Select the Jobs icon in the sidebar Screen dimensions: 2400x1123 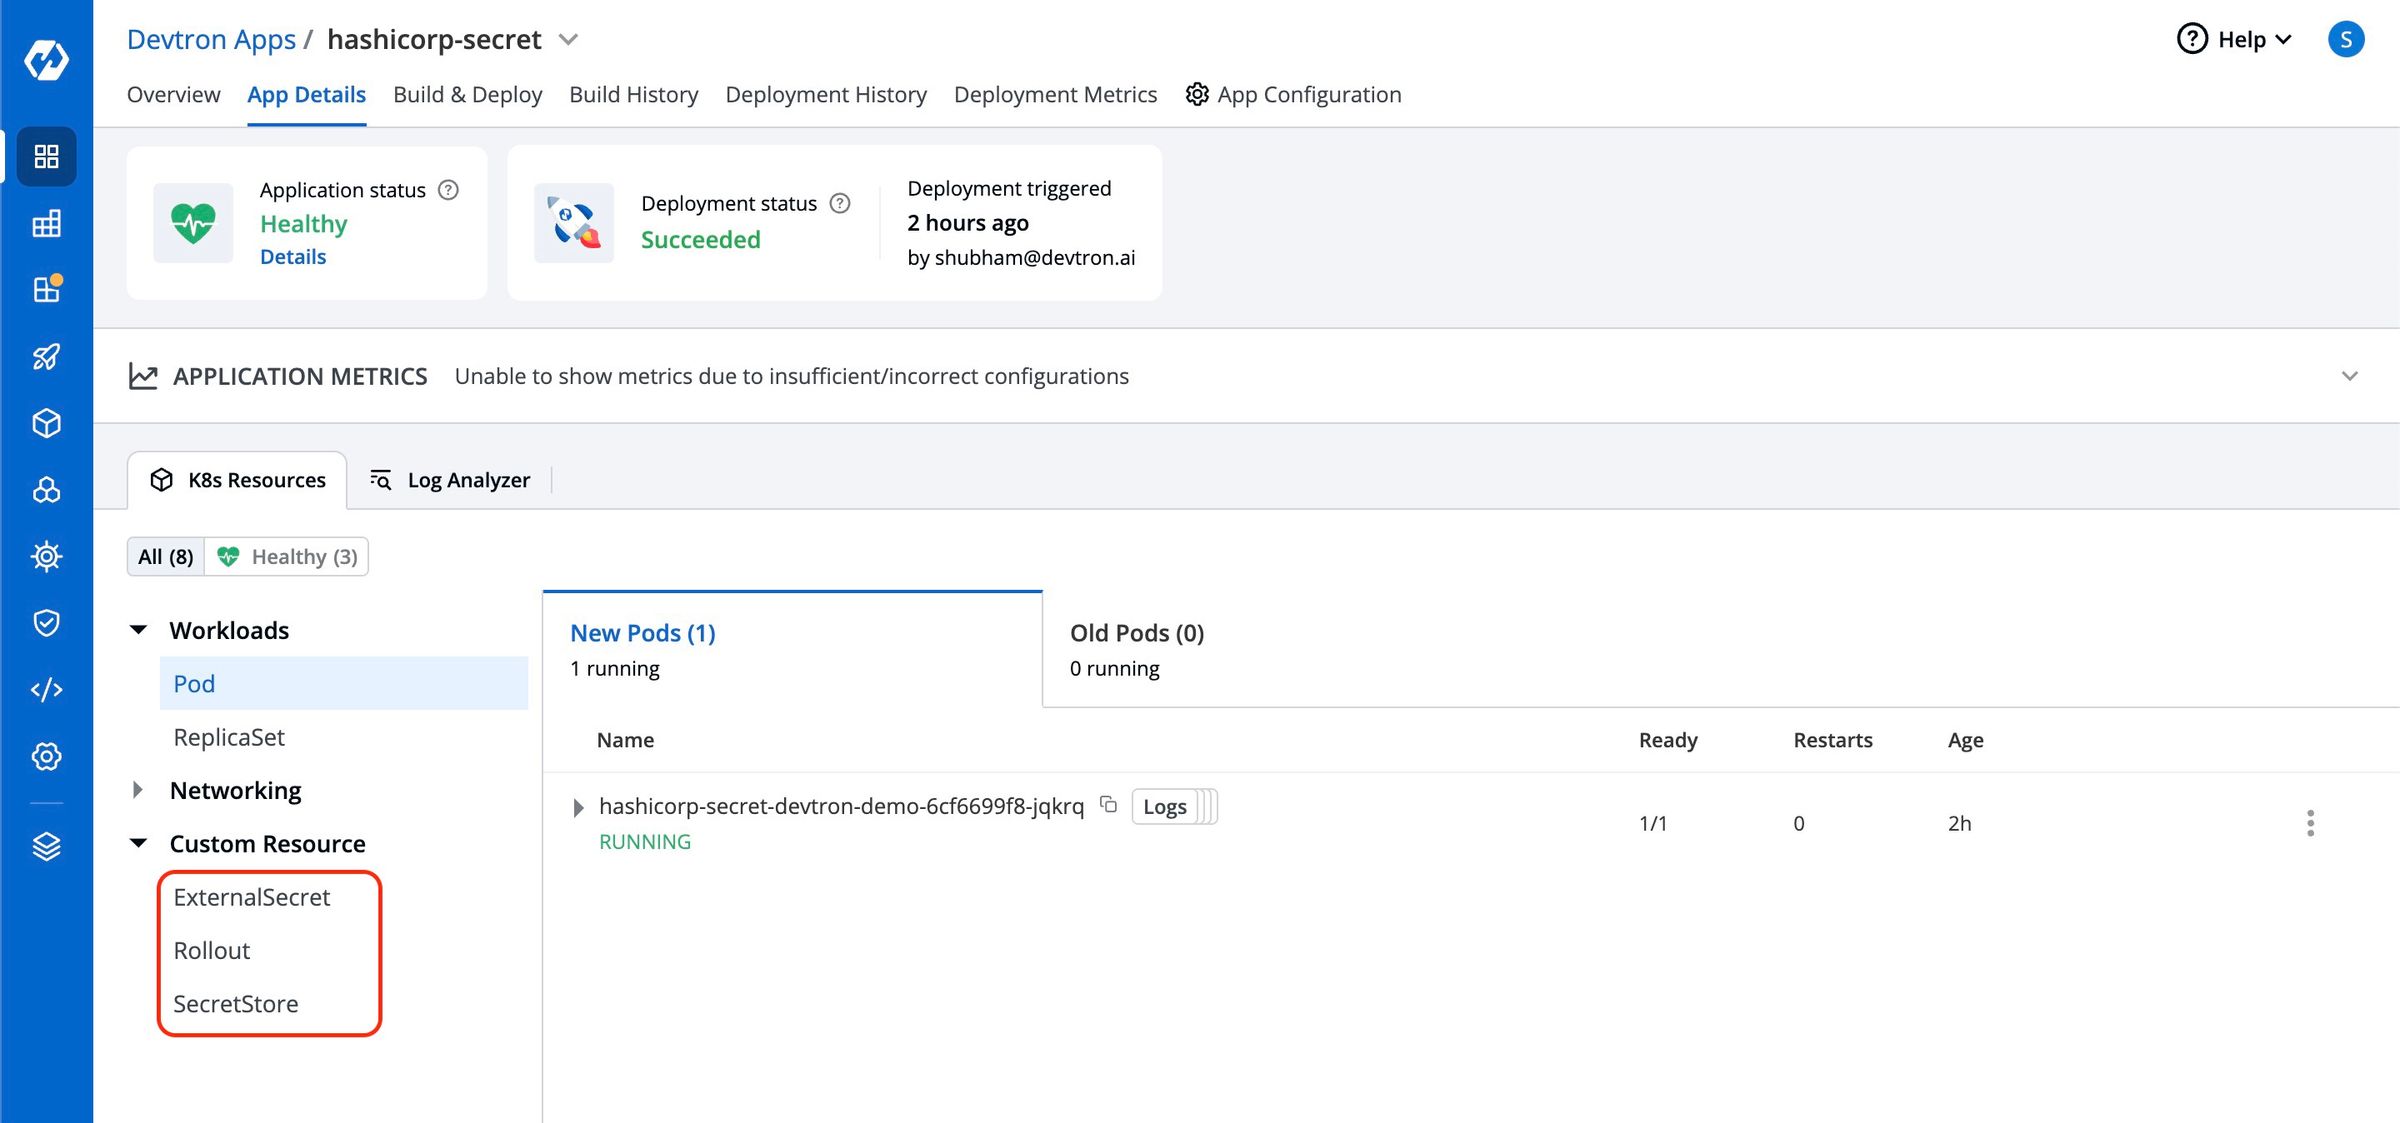click(x=46, y=223)
